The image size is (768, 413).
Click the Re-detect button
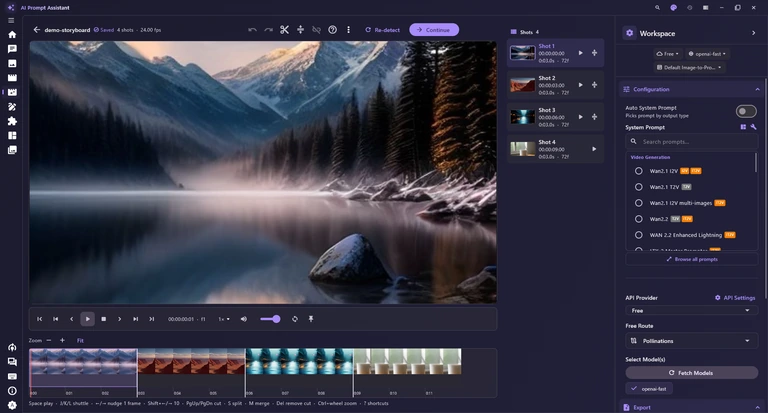[x=383, y=30]
